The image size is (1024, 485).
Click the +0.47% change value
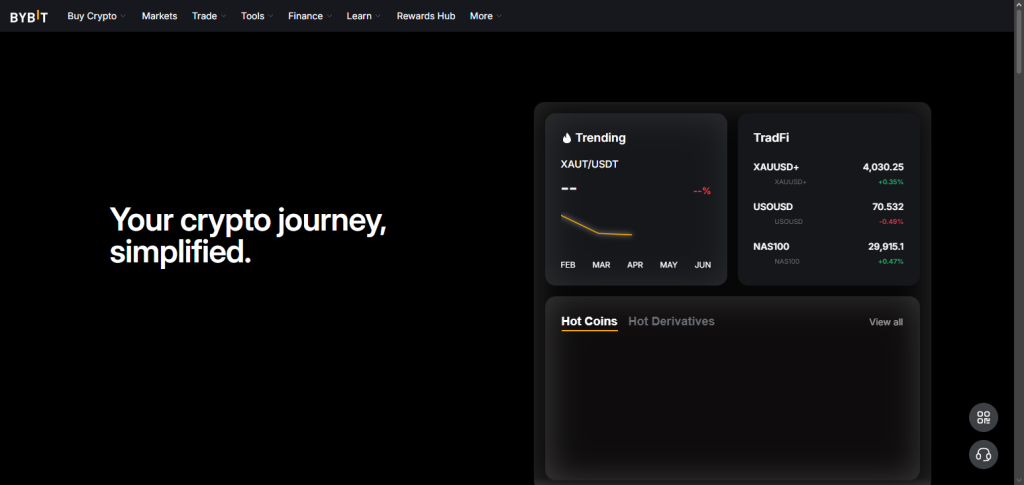click(891, 262)
